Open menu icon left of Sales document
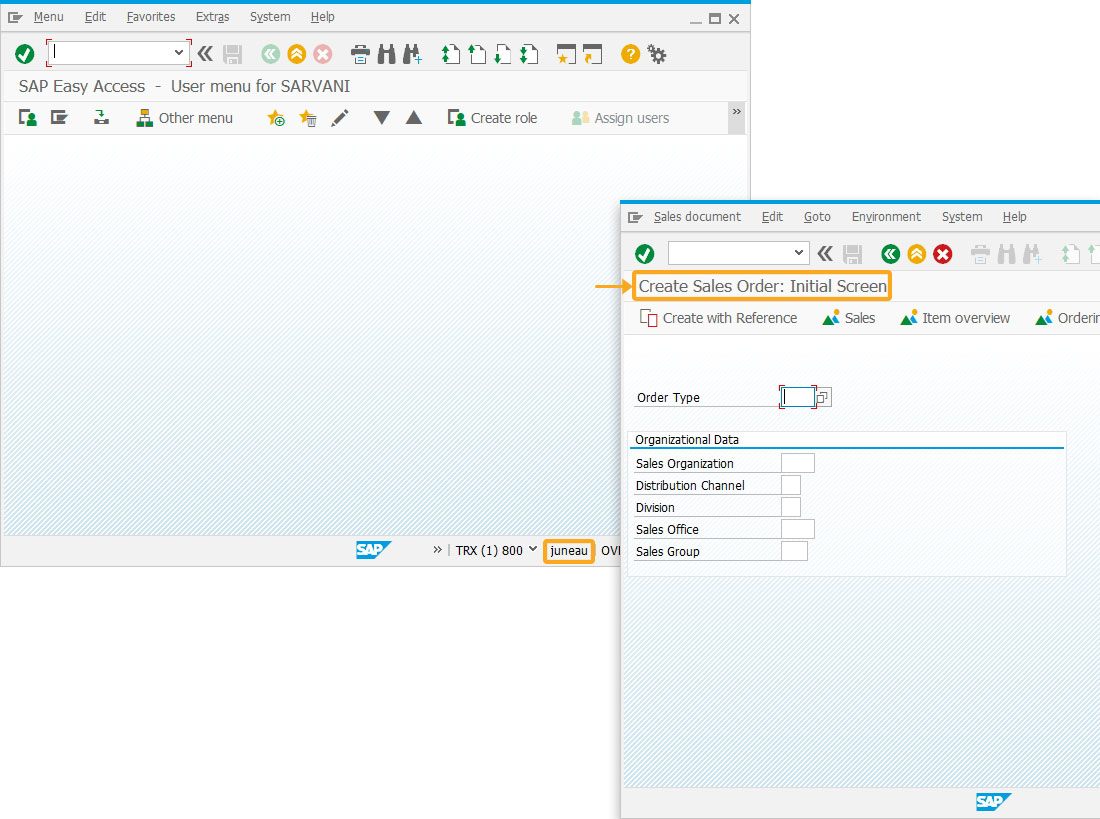 635,218
